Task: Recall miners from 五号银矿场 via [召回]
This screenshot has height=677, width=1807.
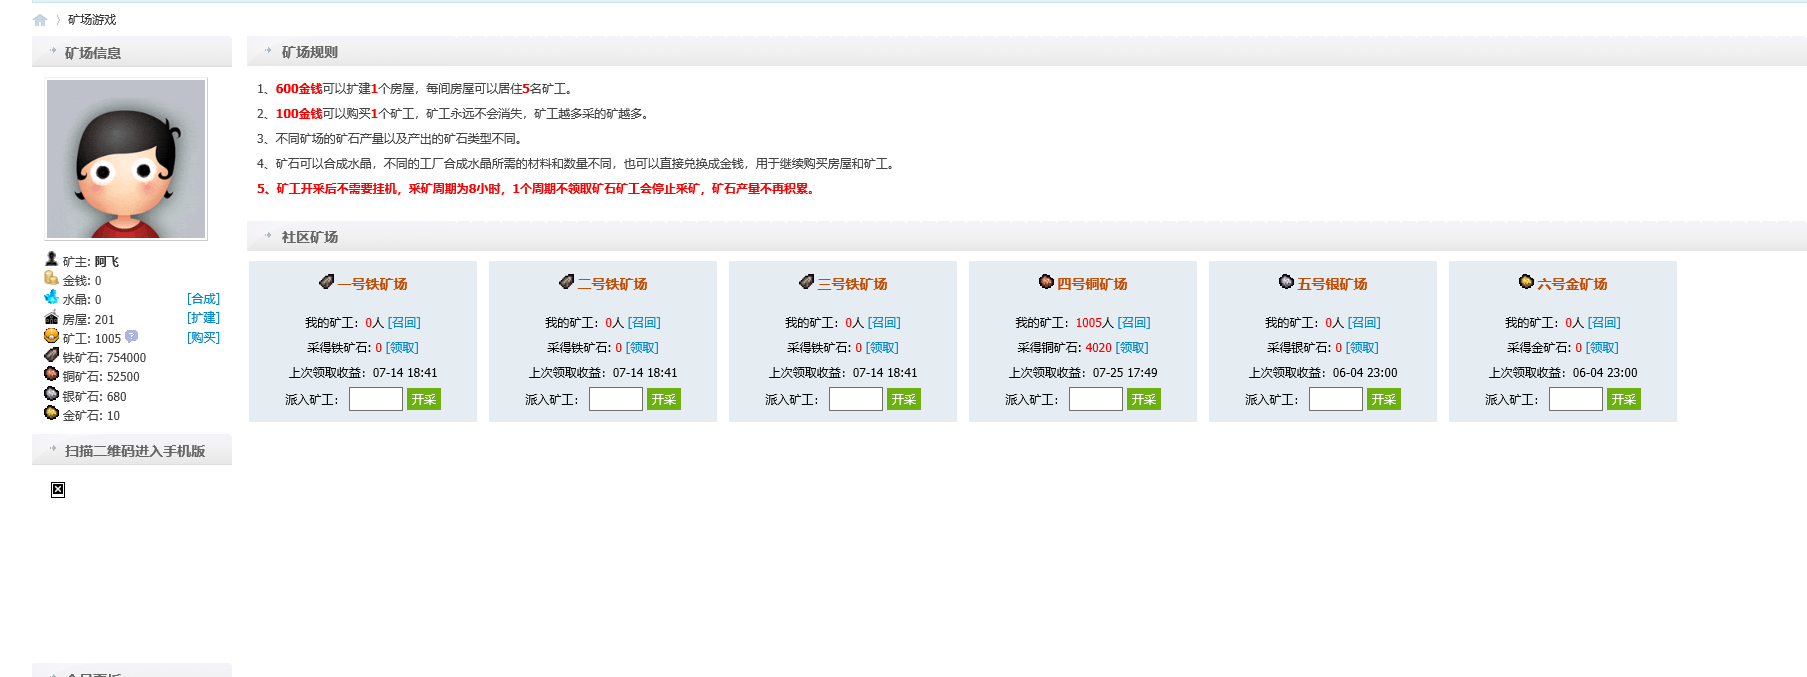Action: pos(1364,323)
